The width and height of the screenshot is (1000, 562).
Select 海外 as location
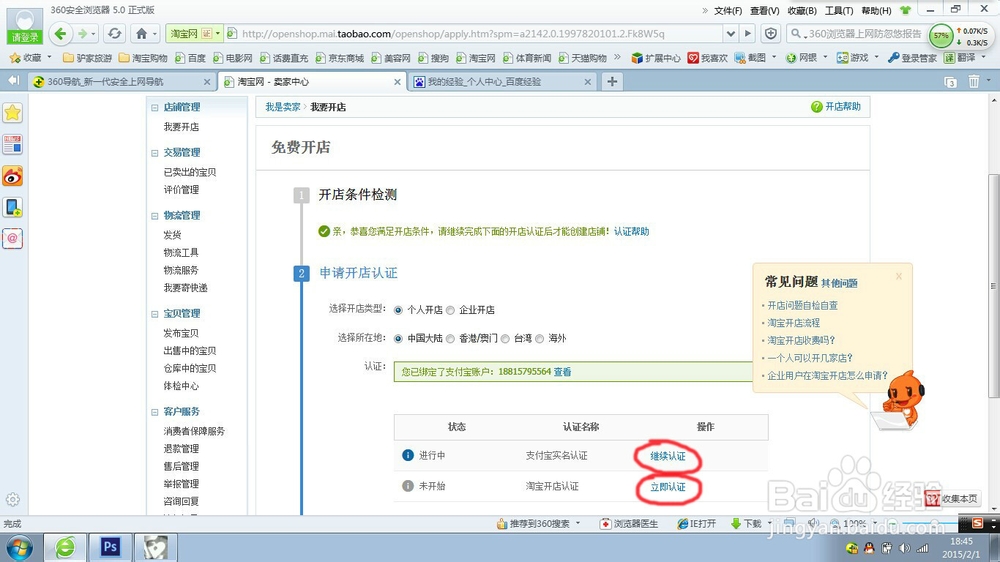540,339
